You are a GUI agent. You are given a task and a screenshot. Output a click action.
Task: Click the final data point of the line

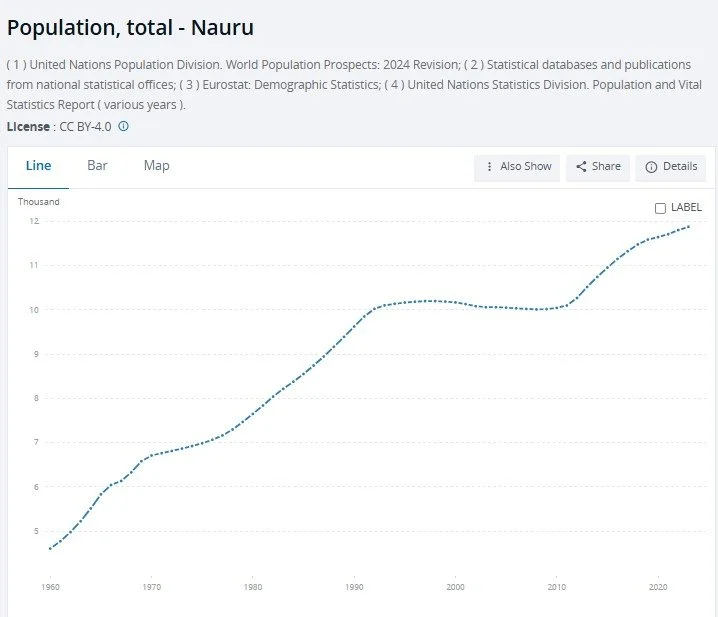pos(689,227)
